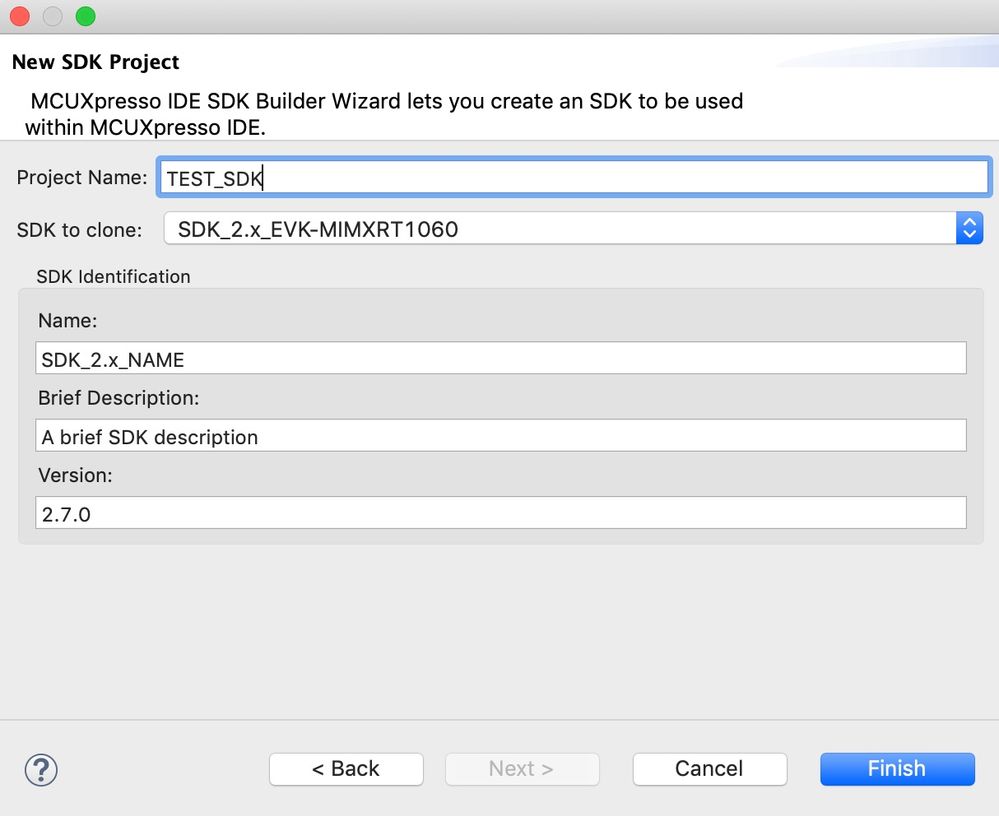Click the gray minimize window button
This screenshot has height=816, width=999.
pos(53,16)
